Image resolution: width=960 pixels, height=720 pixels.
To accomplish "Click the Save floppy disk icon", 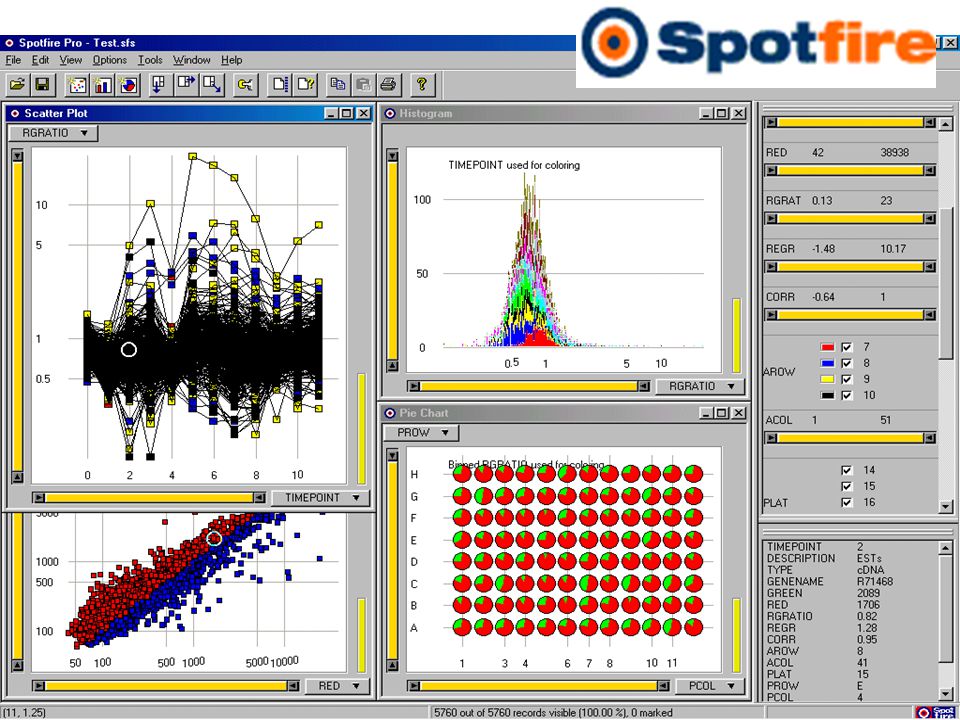I will (42, 84).
